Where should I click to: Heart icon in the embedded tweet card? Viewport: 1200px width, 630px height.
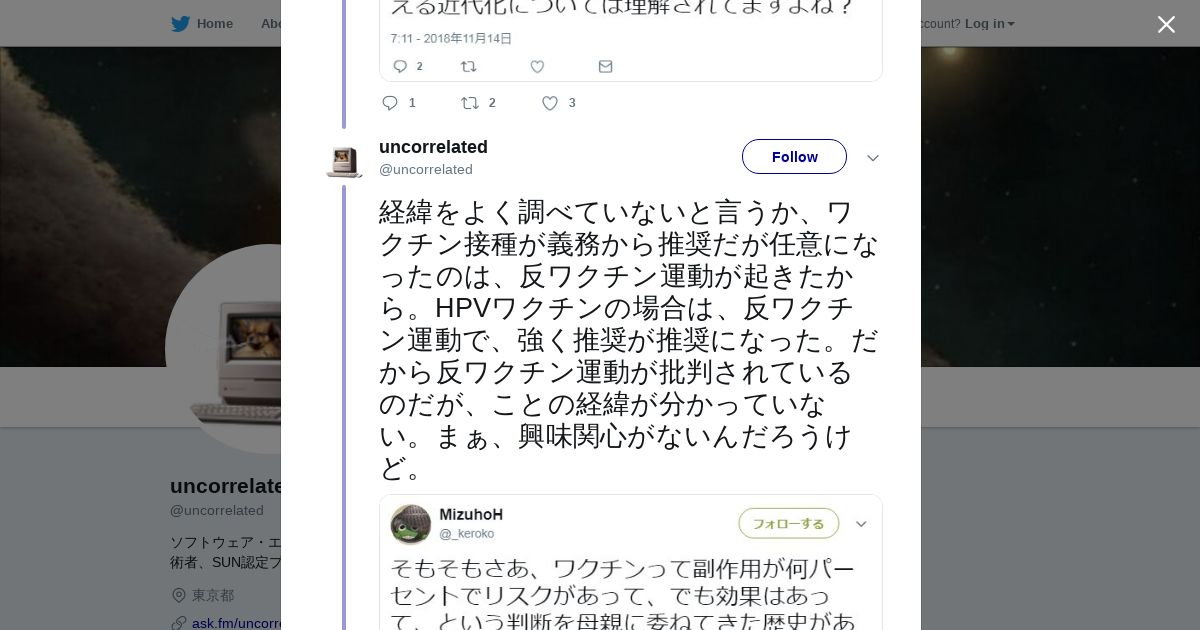[x=537, y=67]
